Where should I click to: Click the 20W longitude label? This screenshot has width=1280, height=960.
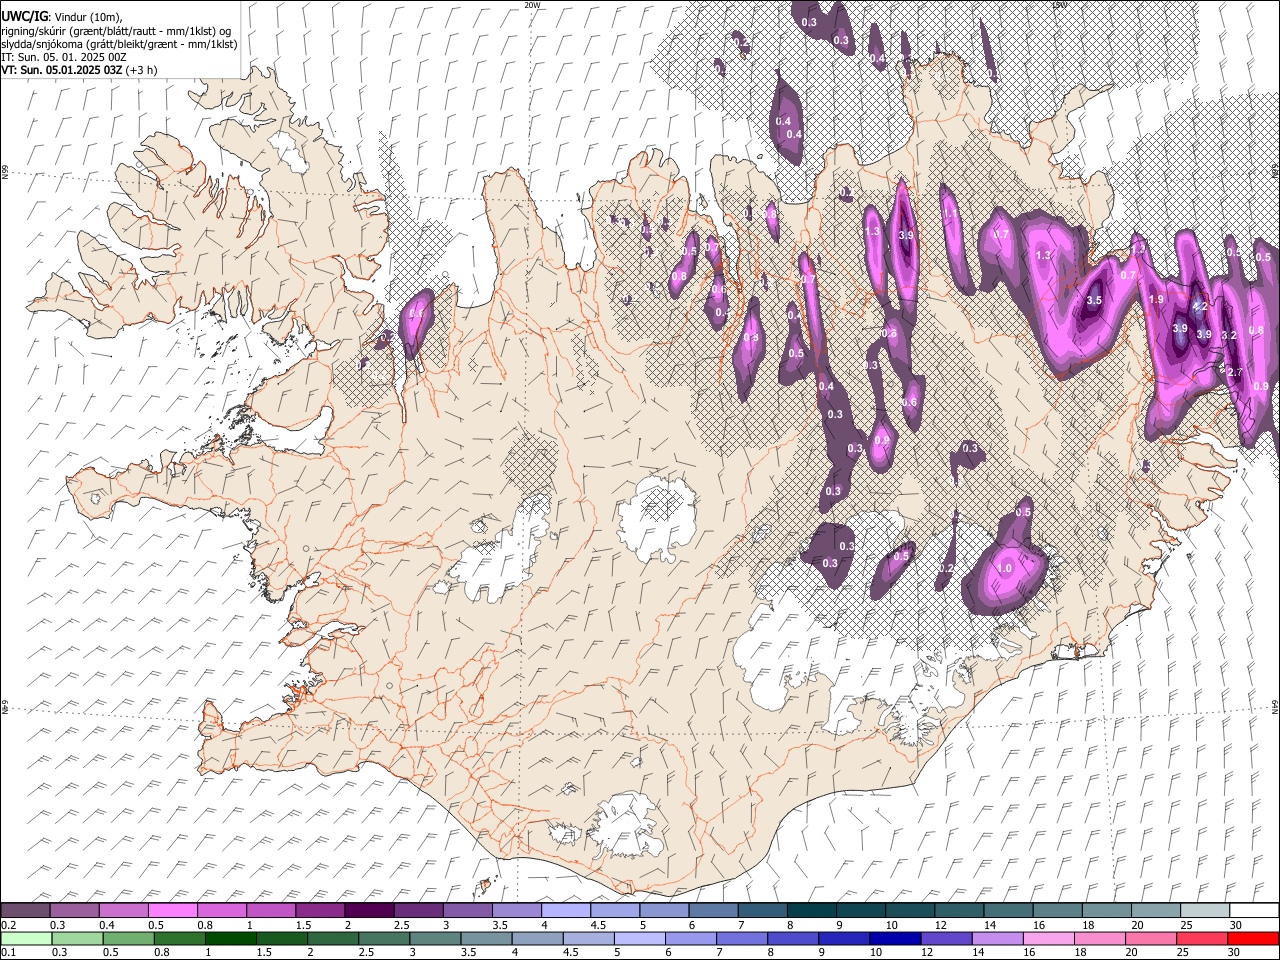click(532, 5)
